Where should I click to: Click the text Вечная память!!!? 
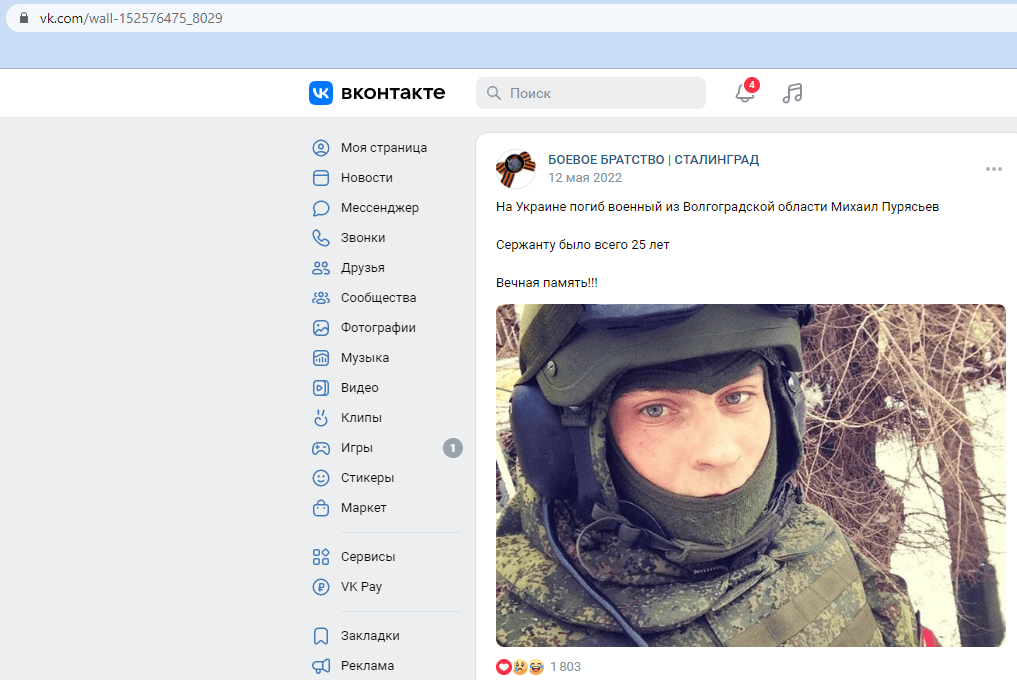click(x=547, y=282)
